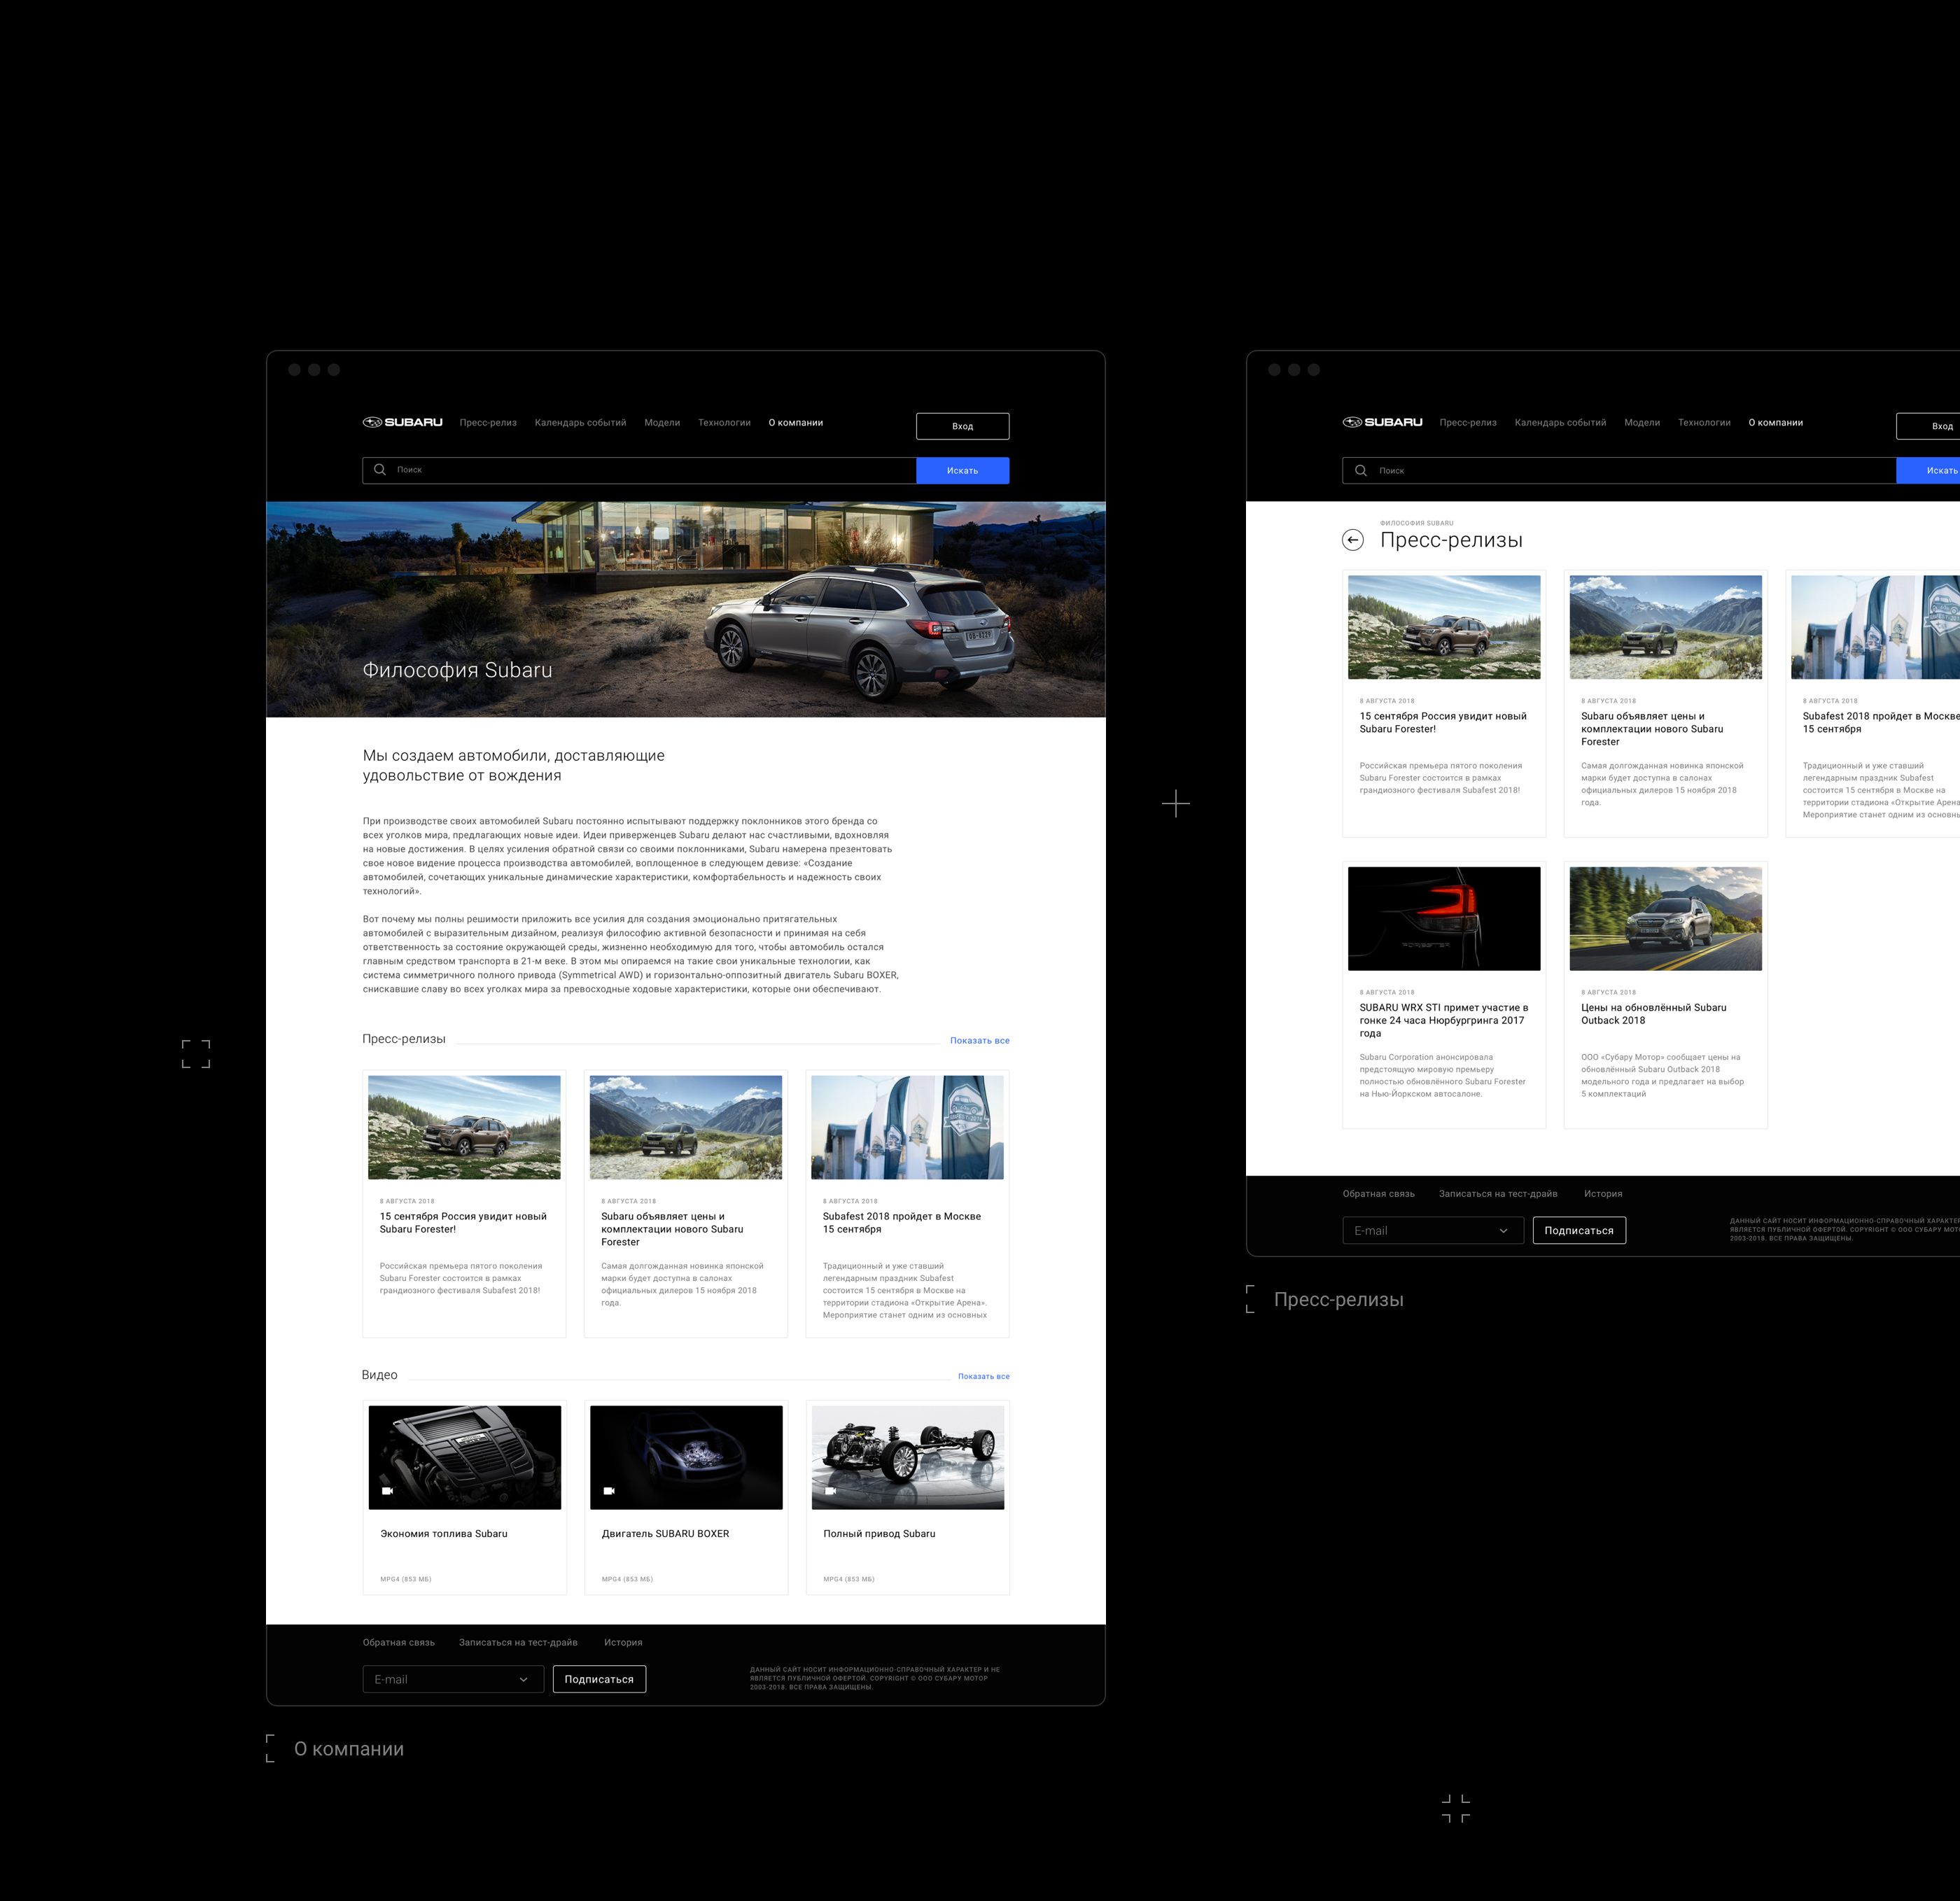Open the Двигатель SUBARU BOXER video thumbnail
The image size is (1960, 1901).
[x=686, y=1458]
